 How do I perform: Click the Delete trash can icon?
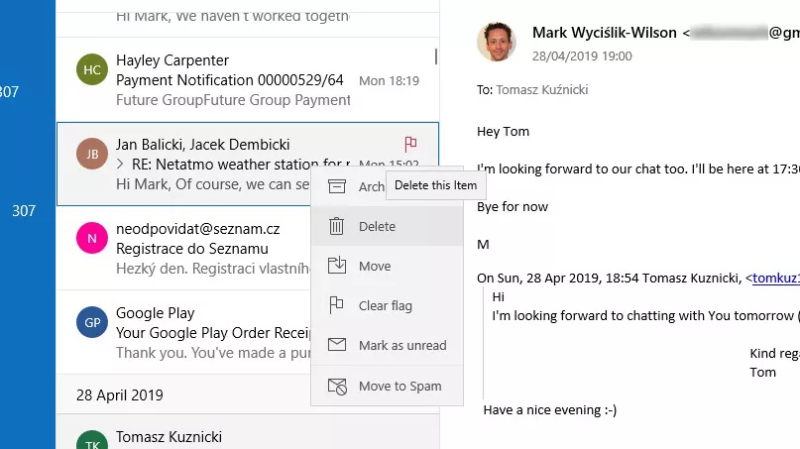337,226
